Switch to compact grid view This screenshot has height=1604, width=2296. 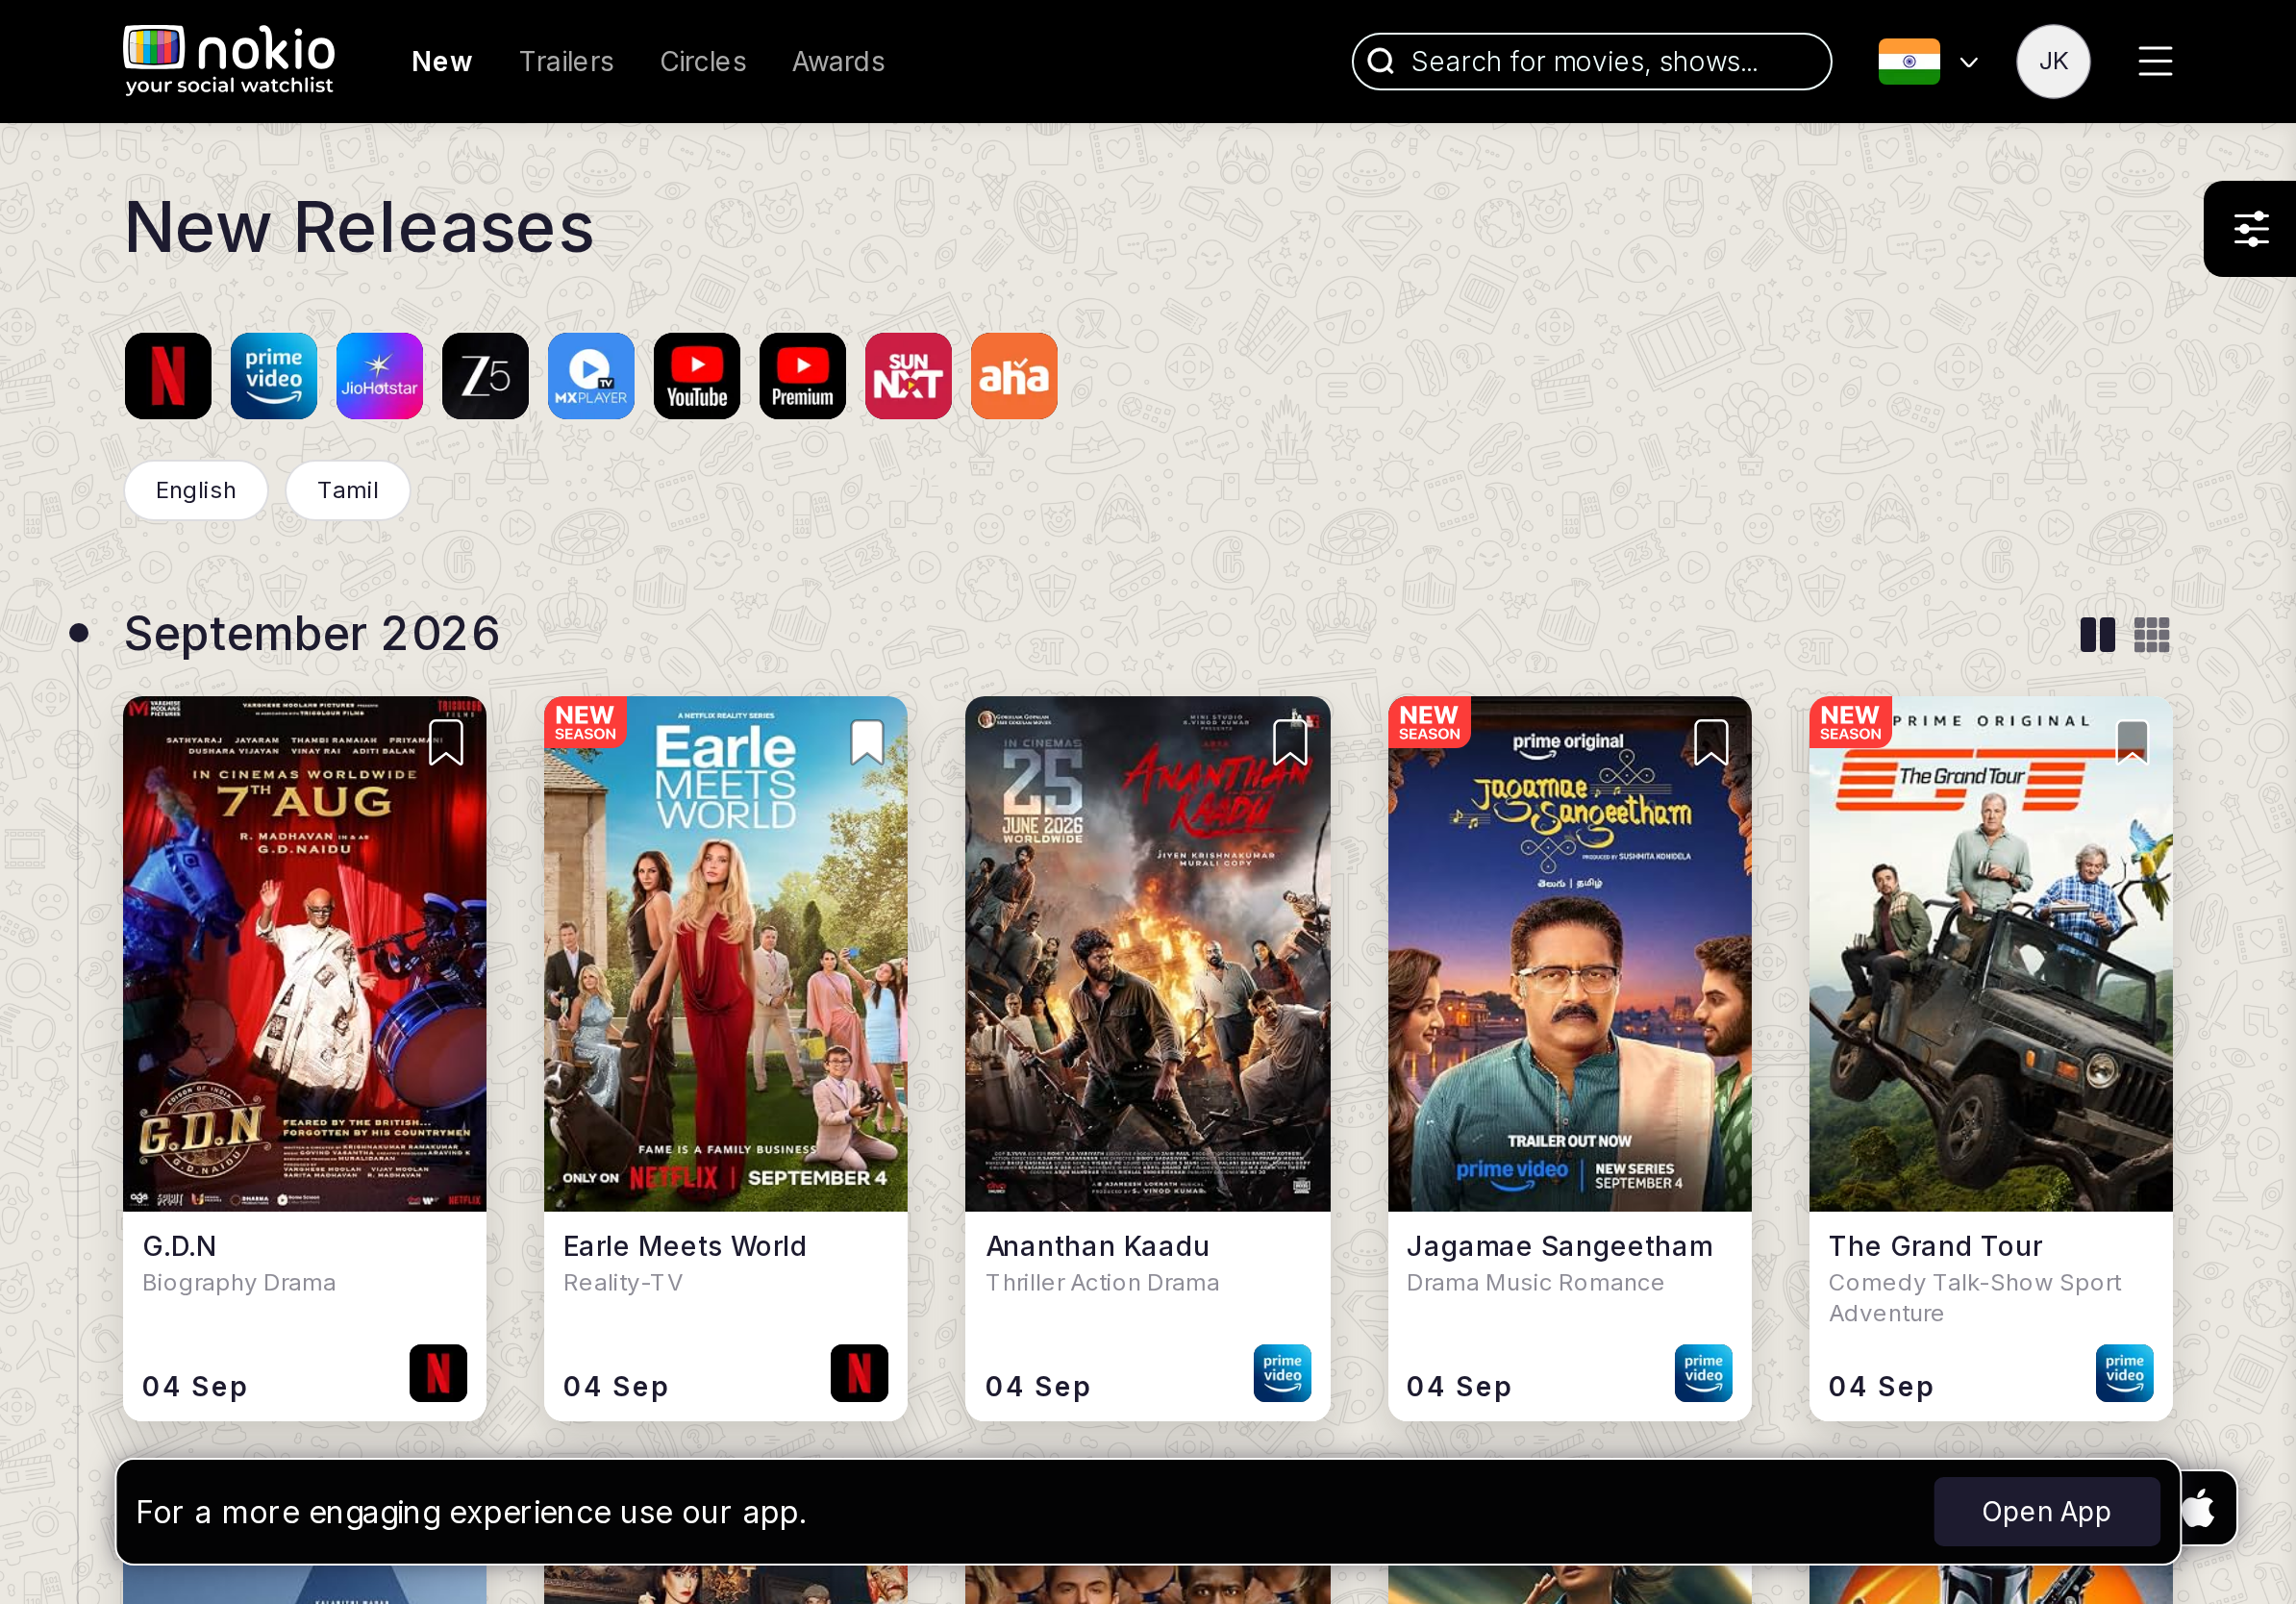pyautogui.click(x=2152, y=634)
